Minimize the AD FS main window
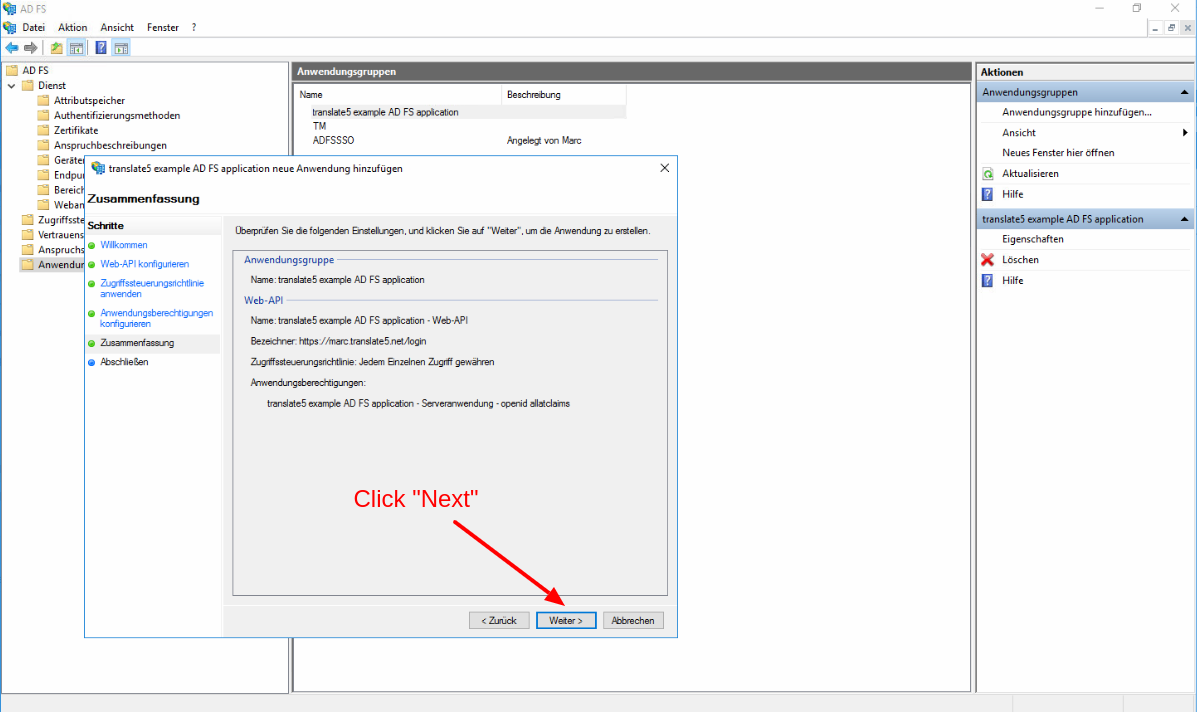 click(1099, 8)
